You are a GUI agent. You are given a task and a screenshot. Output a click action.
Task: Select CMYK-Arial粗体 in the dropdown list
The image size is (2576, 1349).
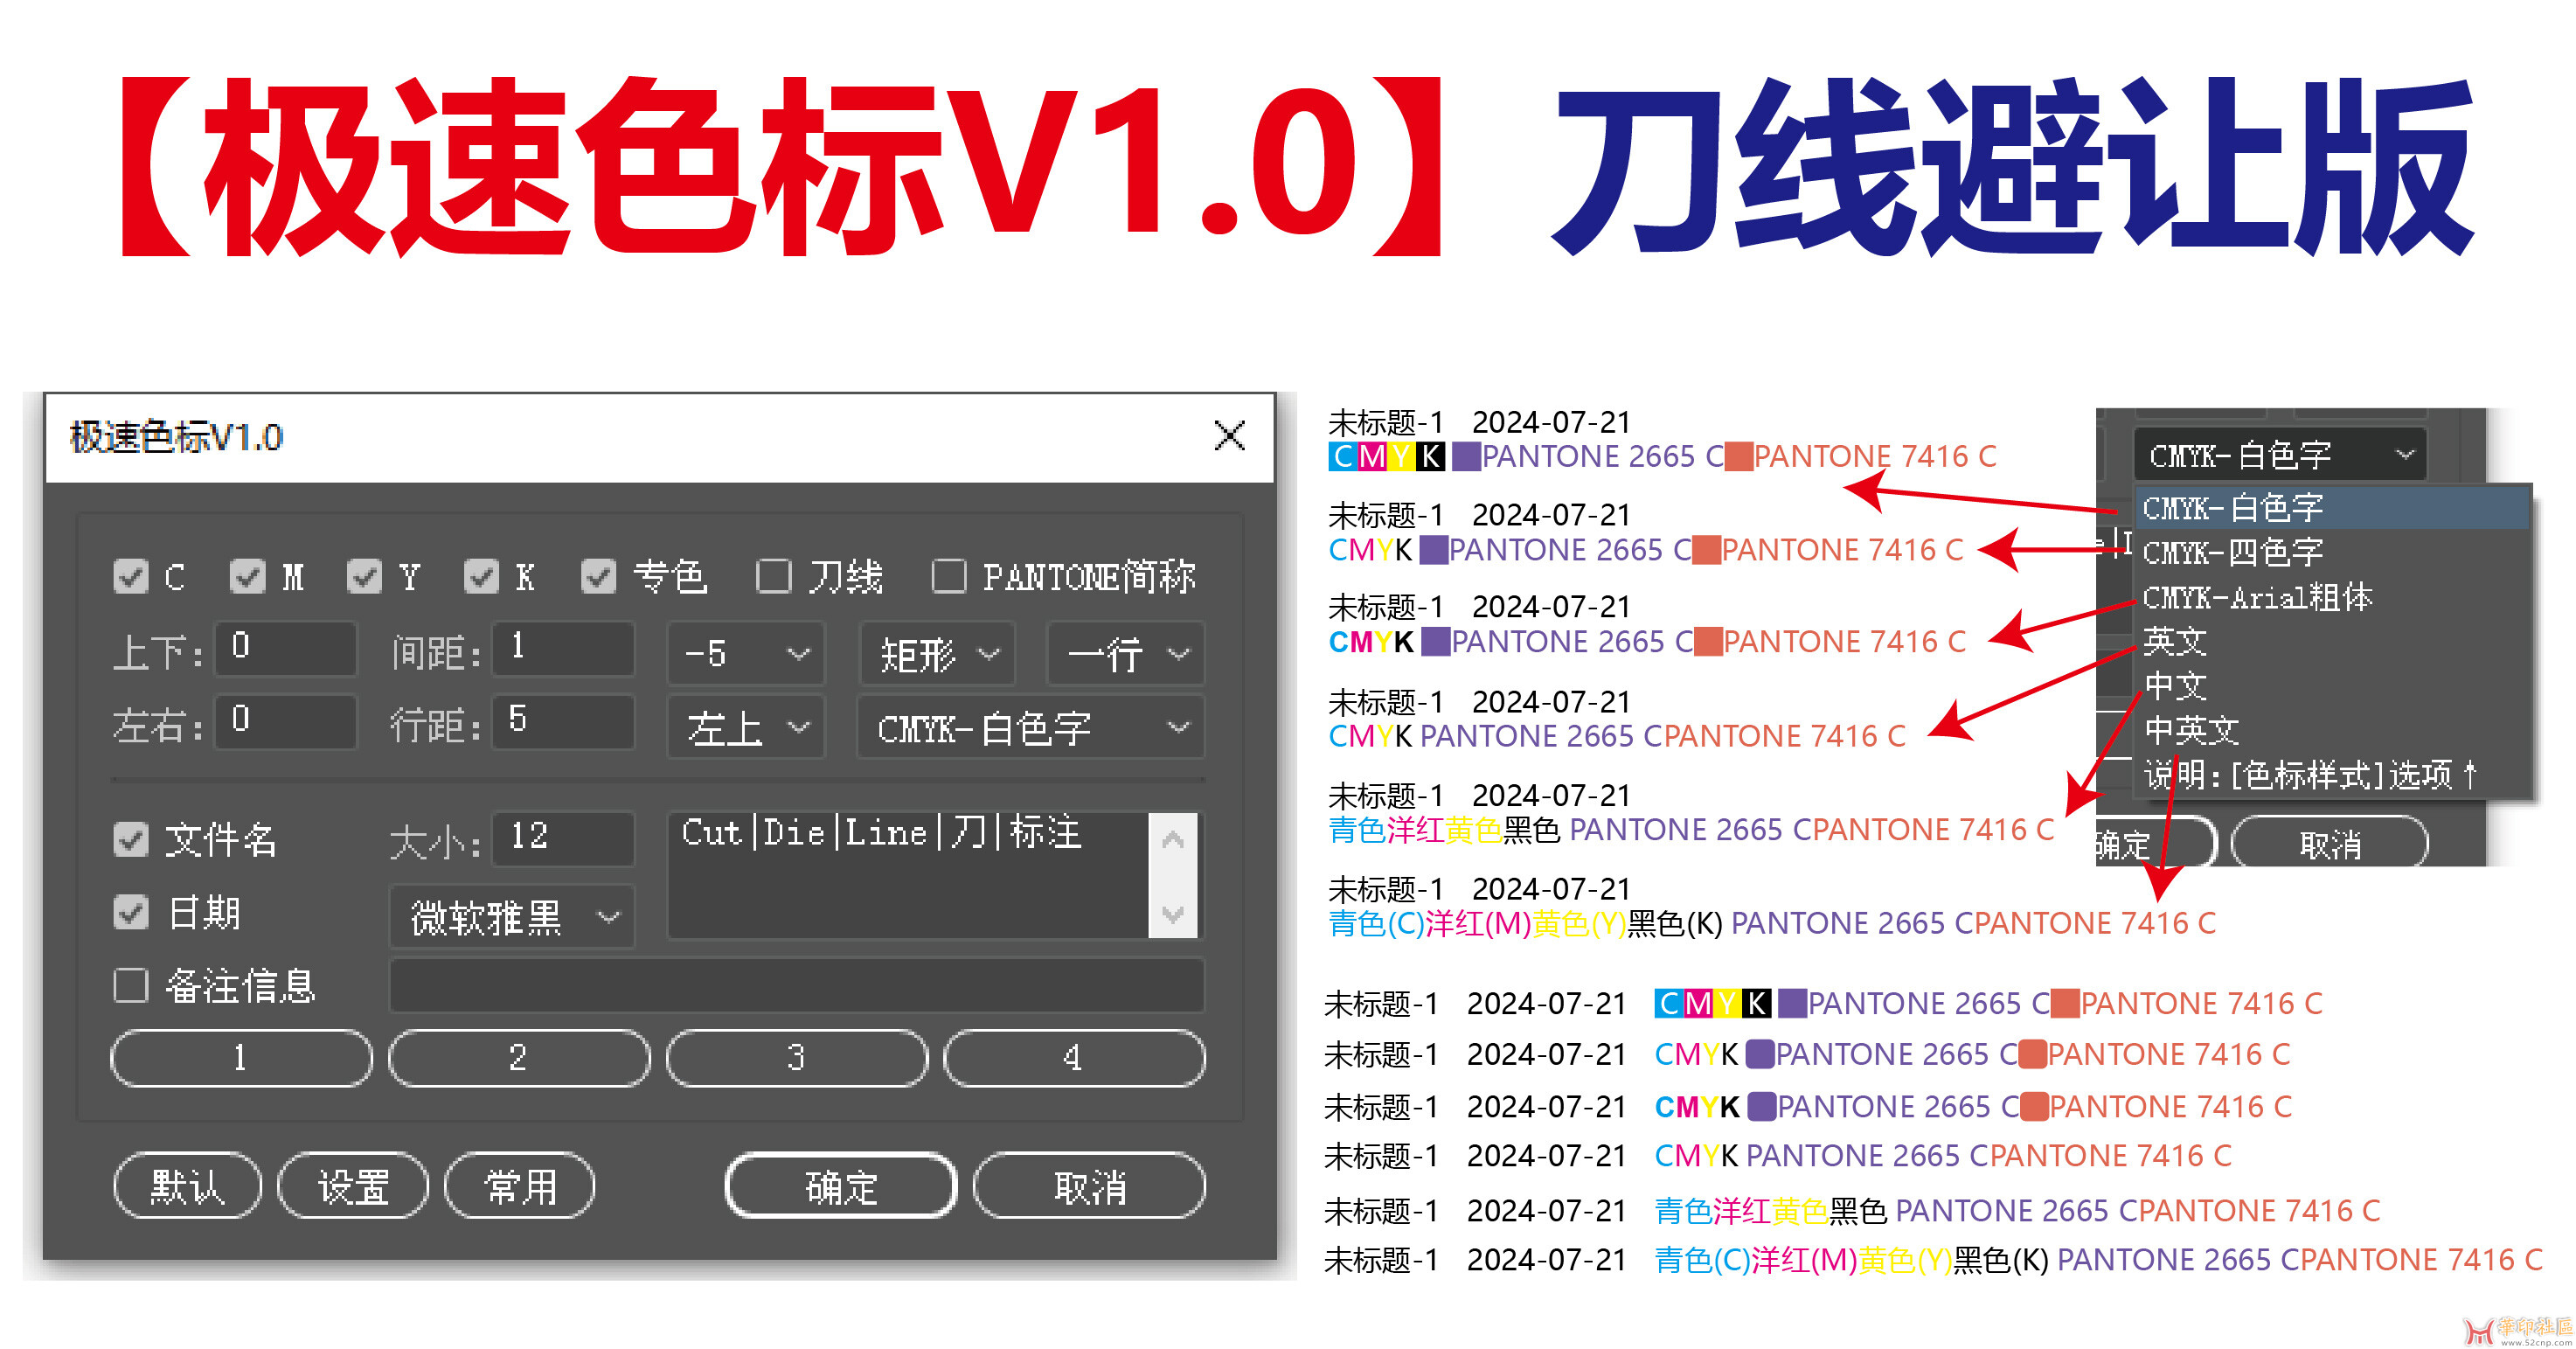[2331, 597]
